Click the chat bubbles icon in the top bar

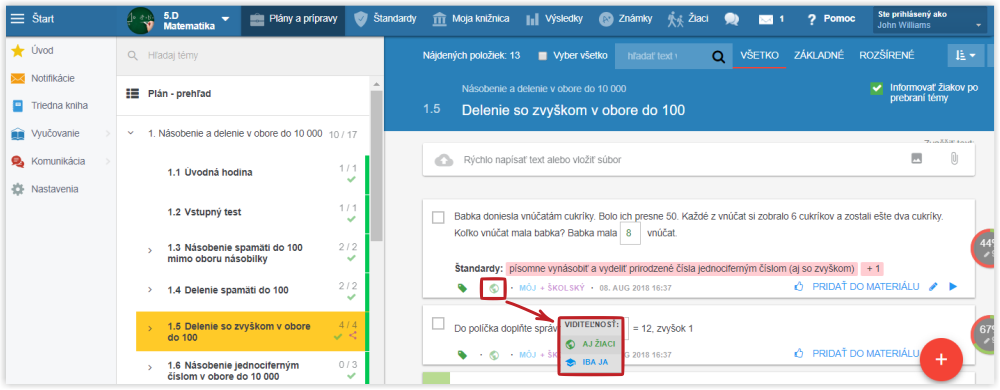pyautogui.click(x=732, y=19)
